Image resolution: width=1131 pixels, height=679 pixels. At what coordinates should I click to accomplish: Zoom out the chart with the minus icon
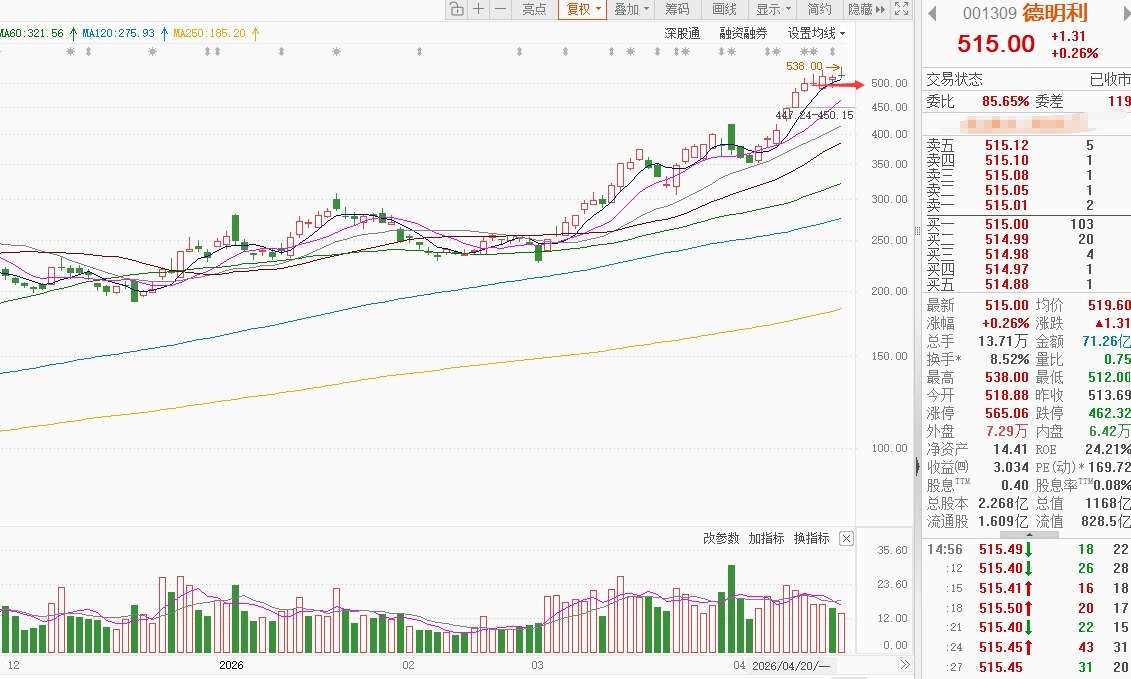click(x=500, y=9)
